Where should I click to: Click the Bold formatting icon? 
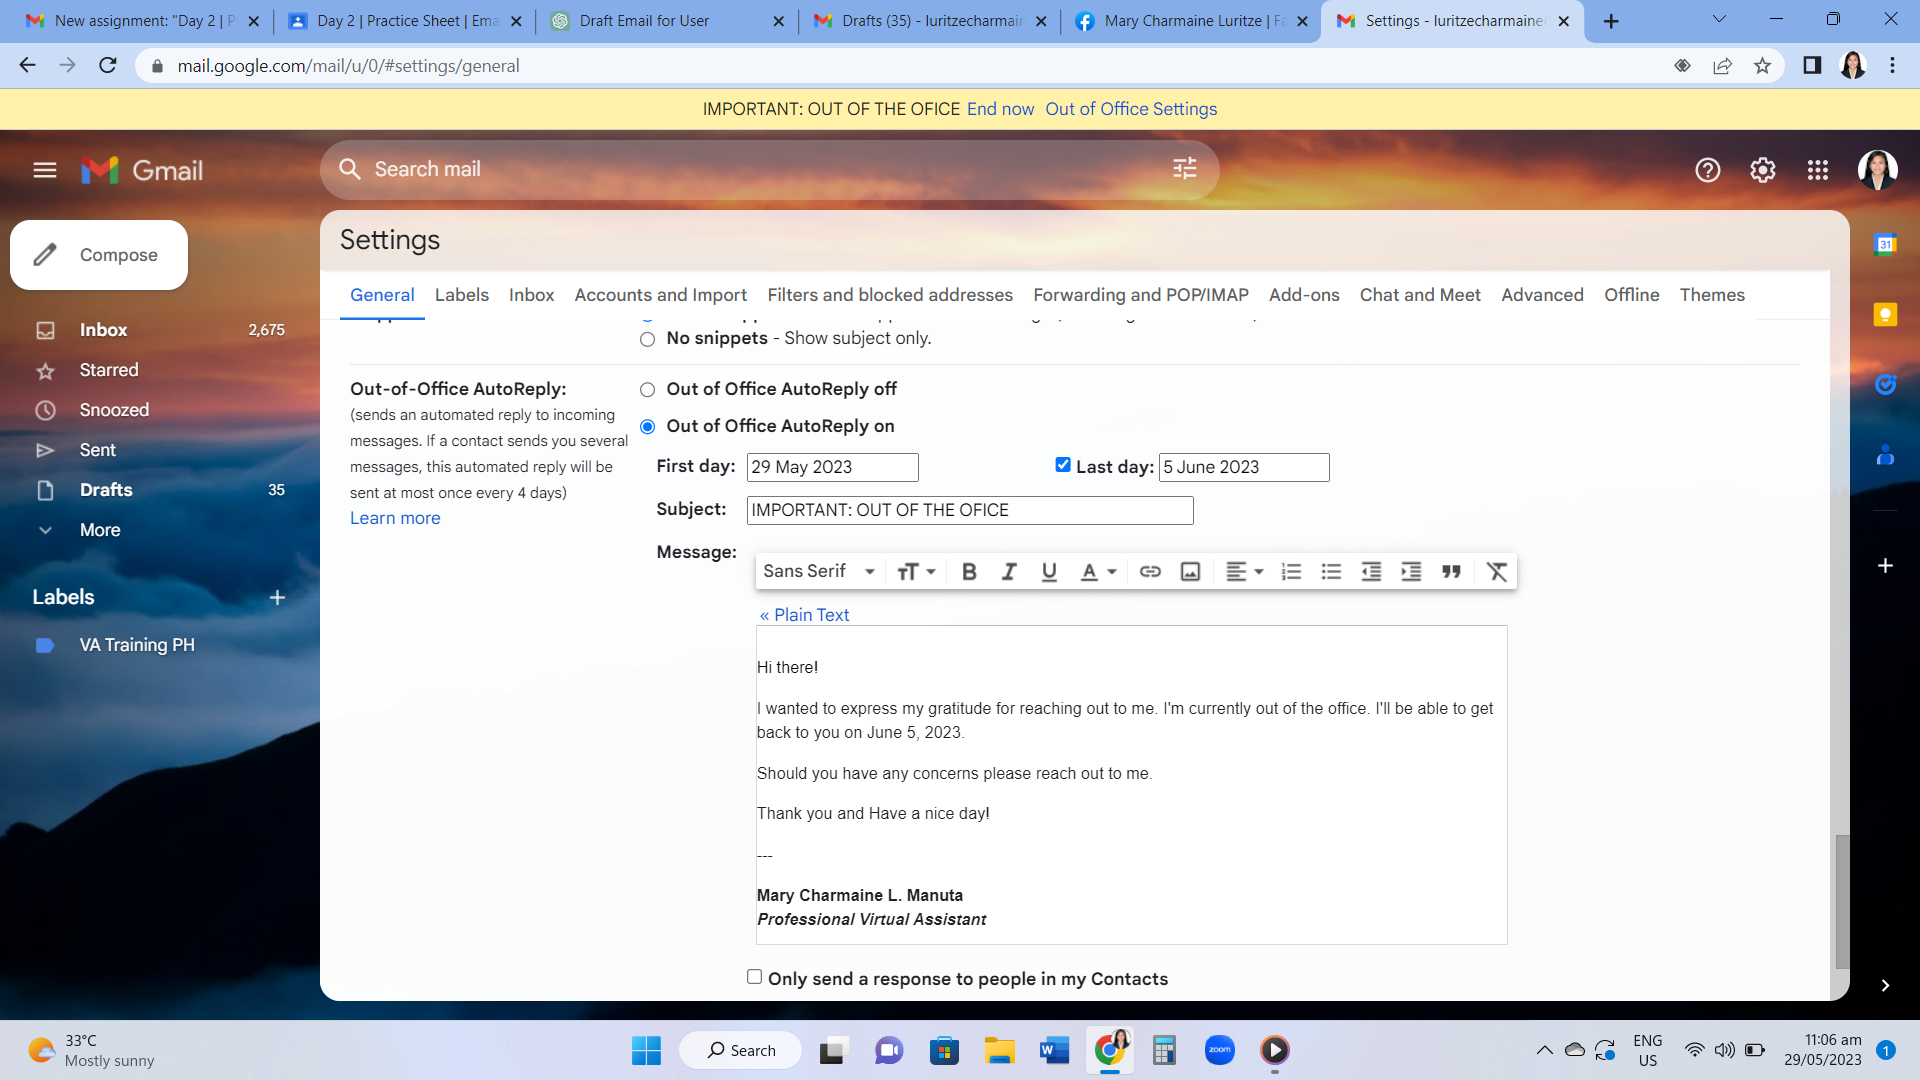click(x=968, y=572)
